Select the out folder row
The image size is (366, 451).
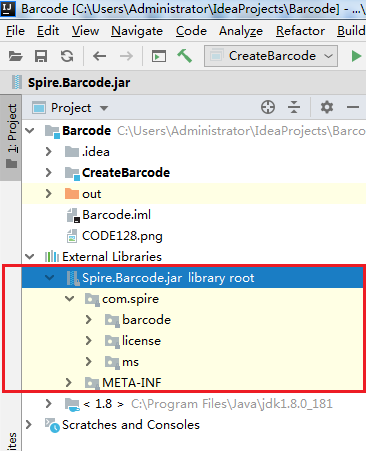tap(194, 194)
